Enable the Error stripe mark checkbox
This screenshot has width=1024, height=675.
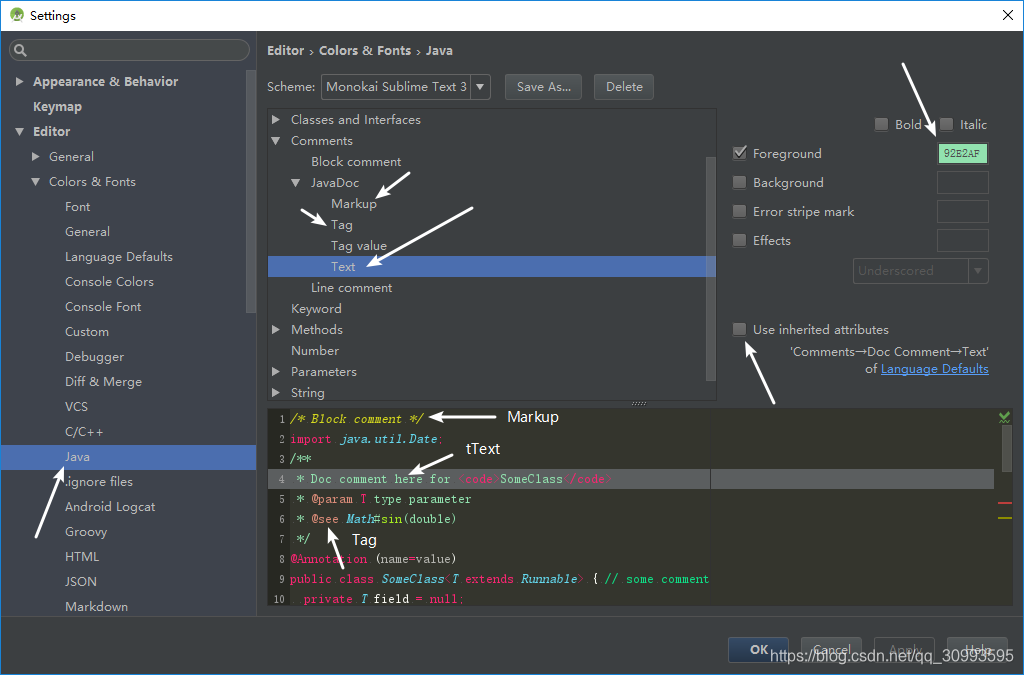739,212
